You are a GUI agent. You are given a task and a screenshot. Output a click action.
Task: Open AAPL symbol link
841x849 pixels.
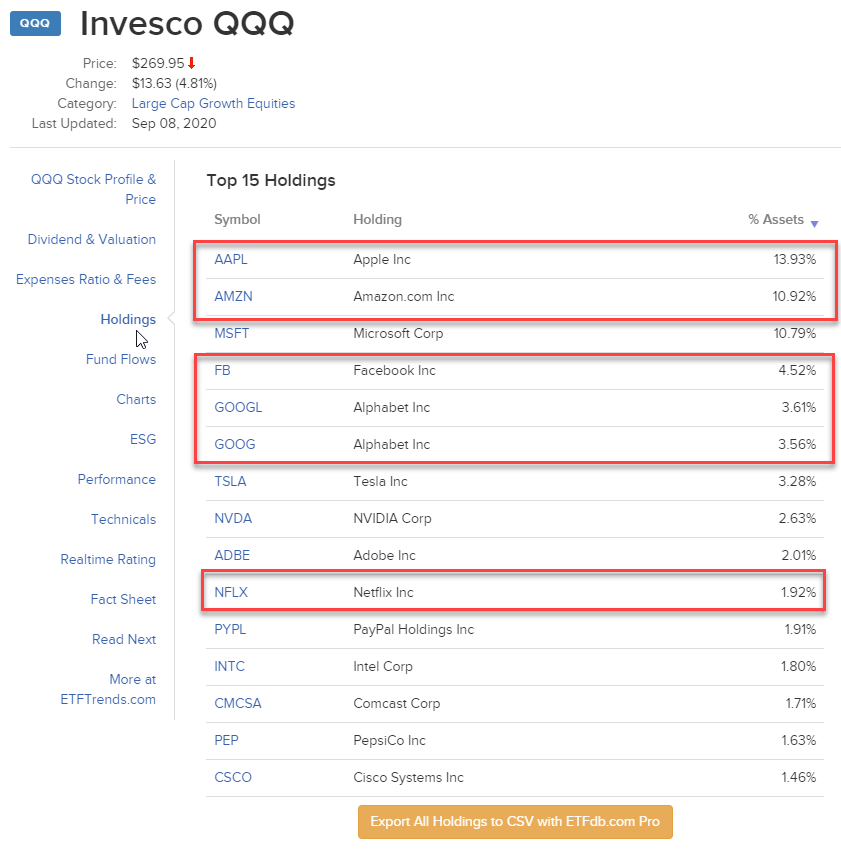[231, 259]
